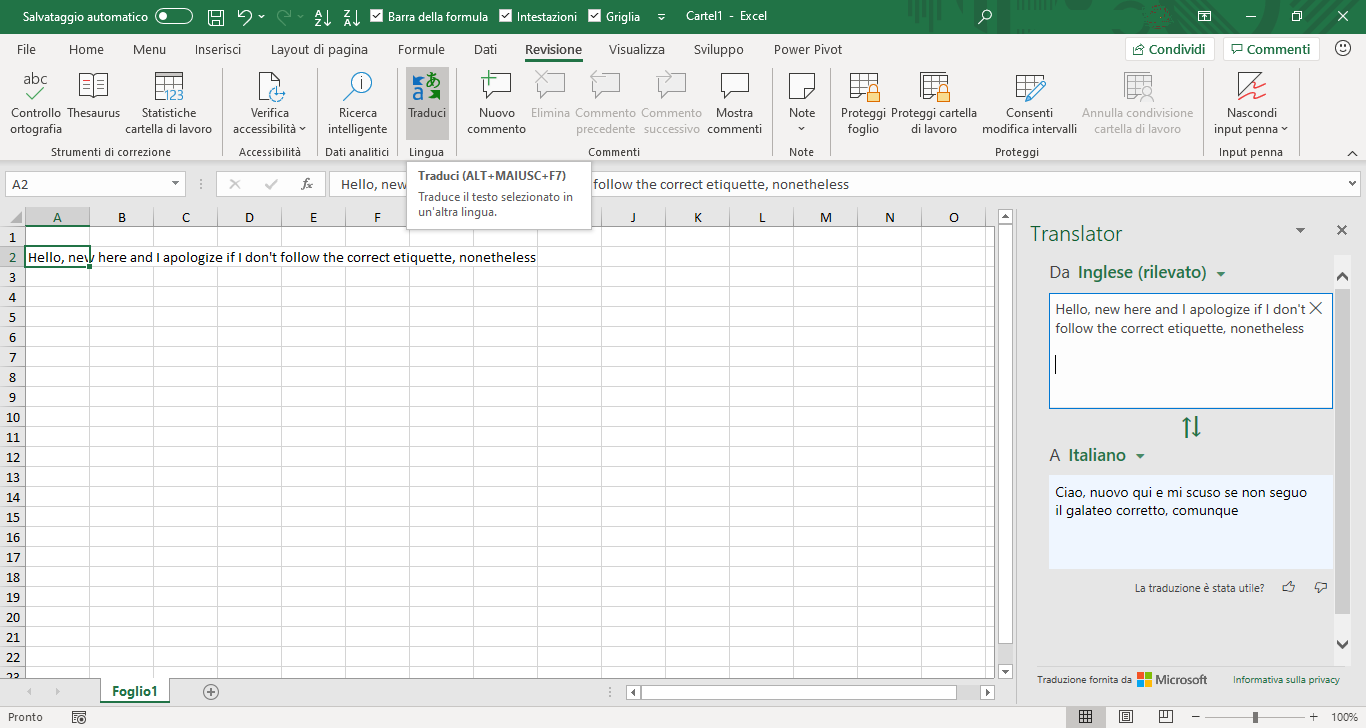This screenshot has width=1366, height=728.
Task: Collapse the ribbon
Action: pos(1352,152)
